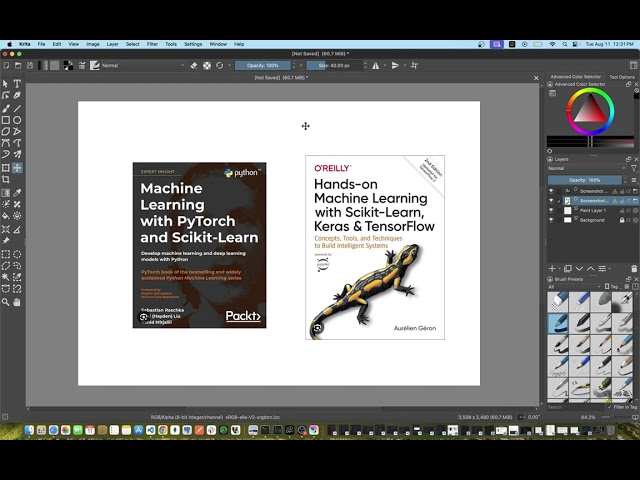Select the Paint Layer 1 layer row
Viewport: 640px width, 480px height.
click(593, 210)
